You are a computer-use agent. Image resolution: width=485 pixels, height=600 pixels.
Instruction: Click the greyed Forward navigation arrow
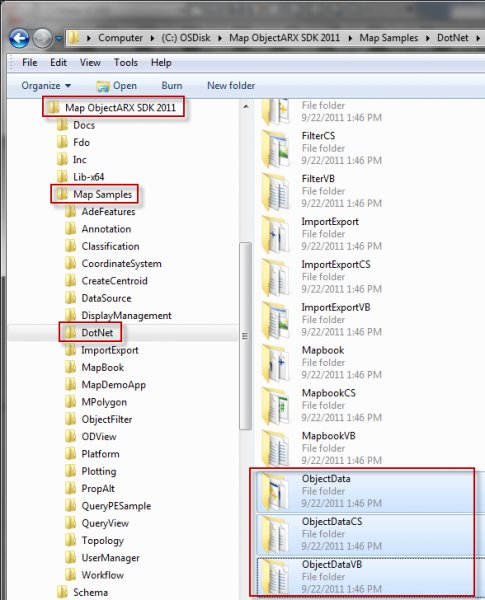coord(42,38)
